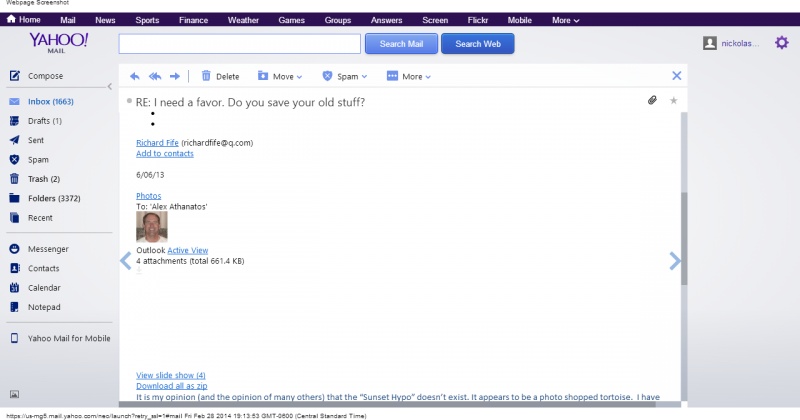Open Games in top navigation
Image resolution: width=800 pixels, height=420 pixels.
point(291,20)
